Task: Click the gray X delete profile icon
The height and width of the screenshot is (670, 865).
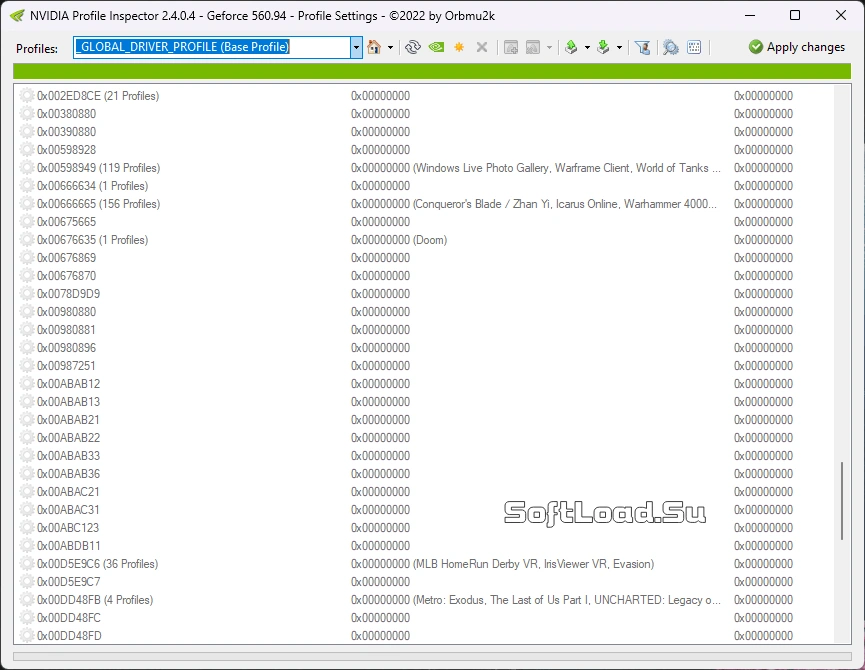Action: tap(482, 47)
